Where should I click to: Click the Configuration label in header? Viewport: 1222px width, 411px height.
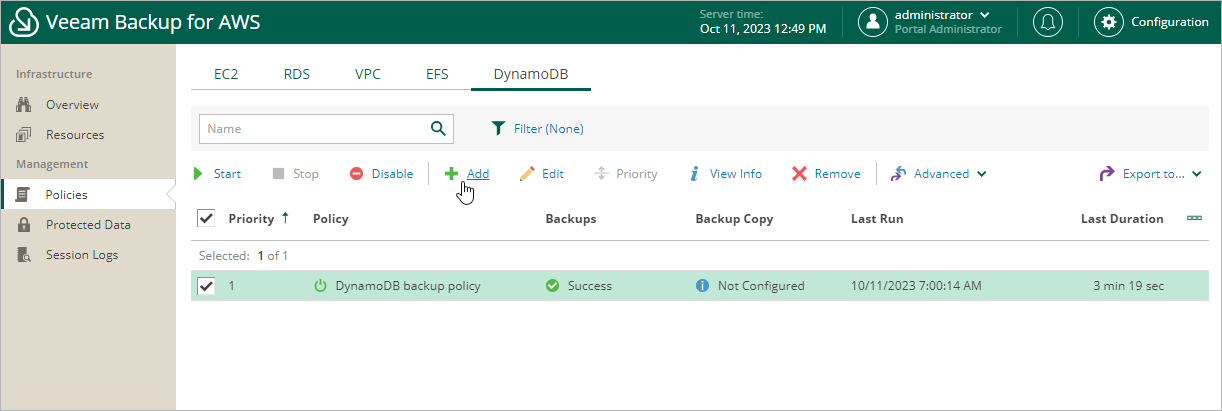(1170, 22)
